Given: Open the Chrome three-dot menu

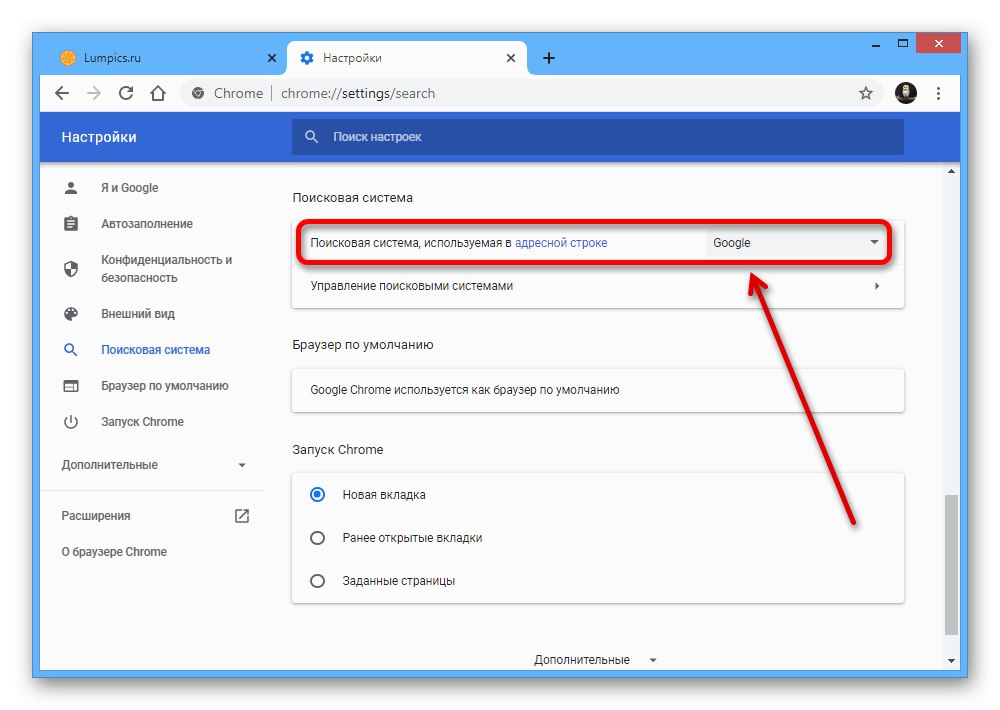Looking at the screenshot, I should pyautogui.click(x=938, y=93).
